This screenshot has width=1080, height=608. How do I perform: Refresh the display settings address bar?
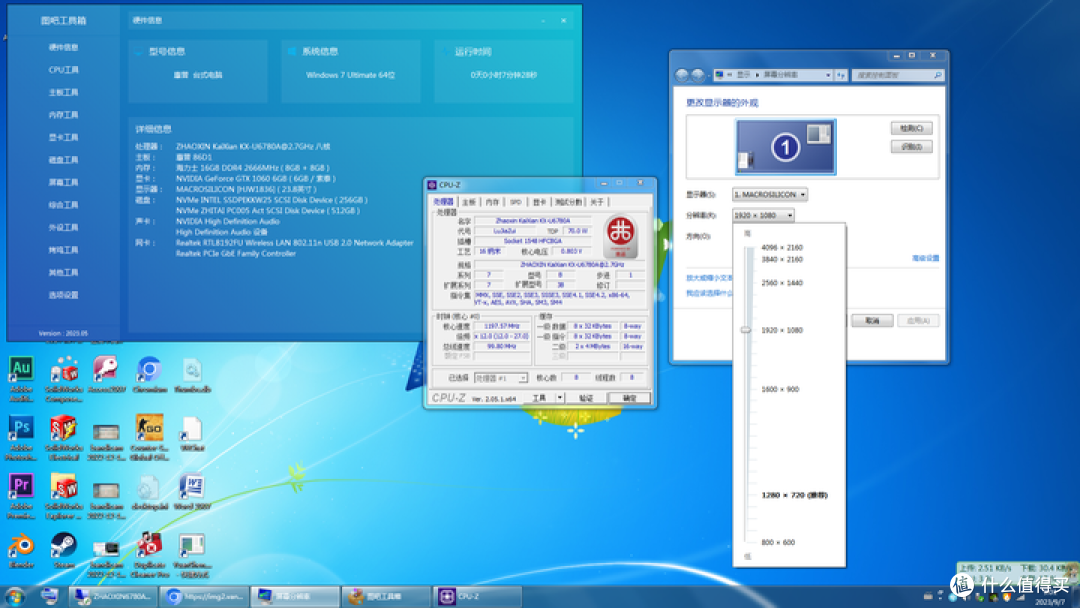(841, 75)
